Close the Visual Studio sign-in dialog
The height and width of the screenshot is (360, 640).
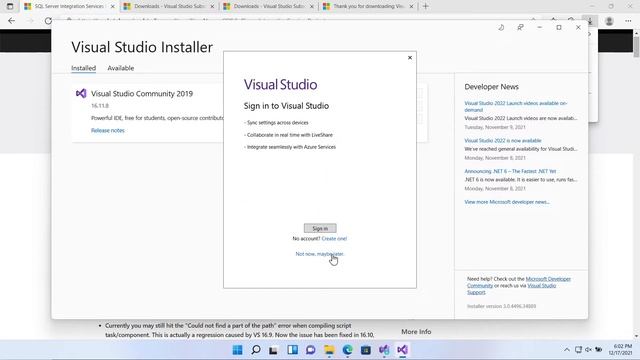[410, 58]
